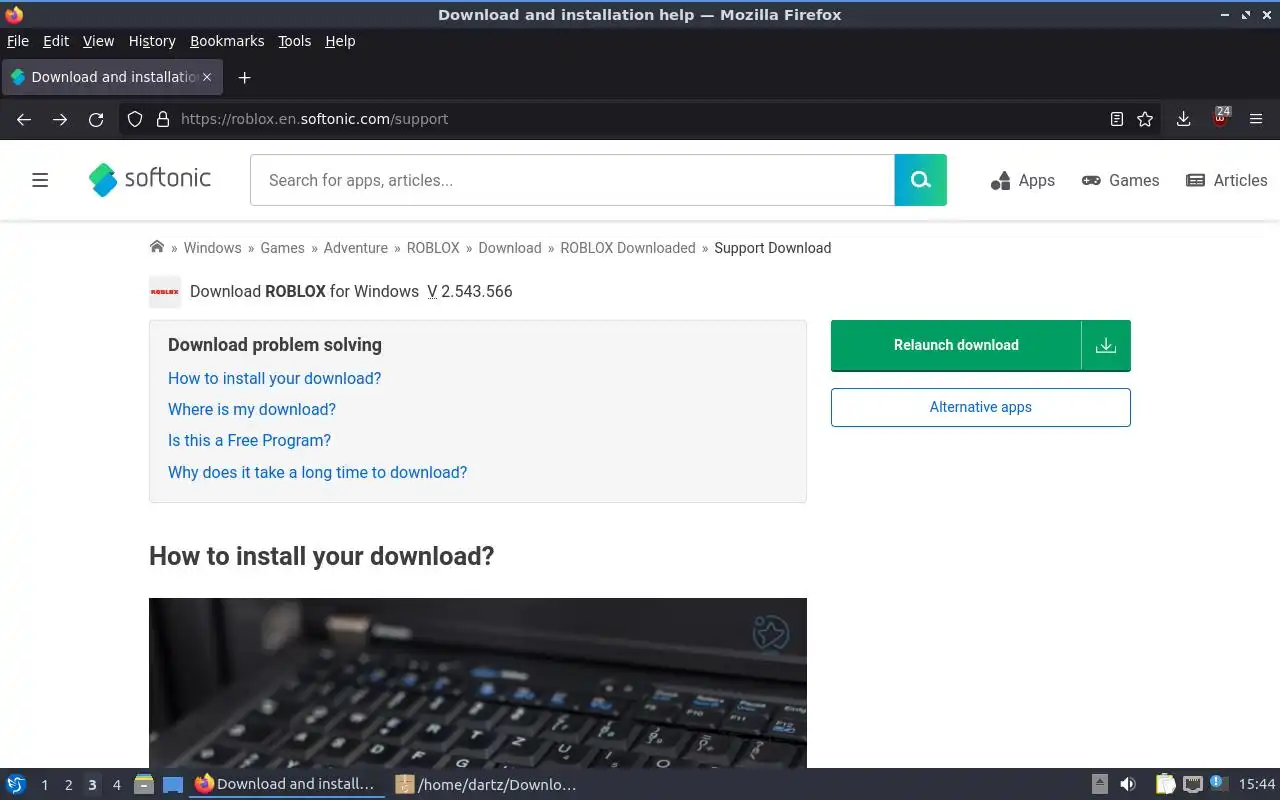
Task: Open the Bookmarks menu
Action: 227,41
